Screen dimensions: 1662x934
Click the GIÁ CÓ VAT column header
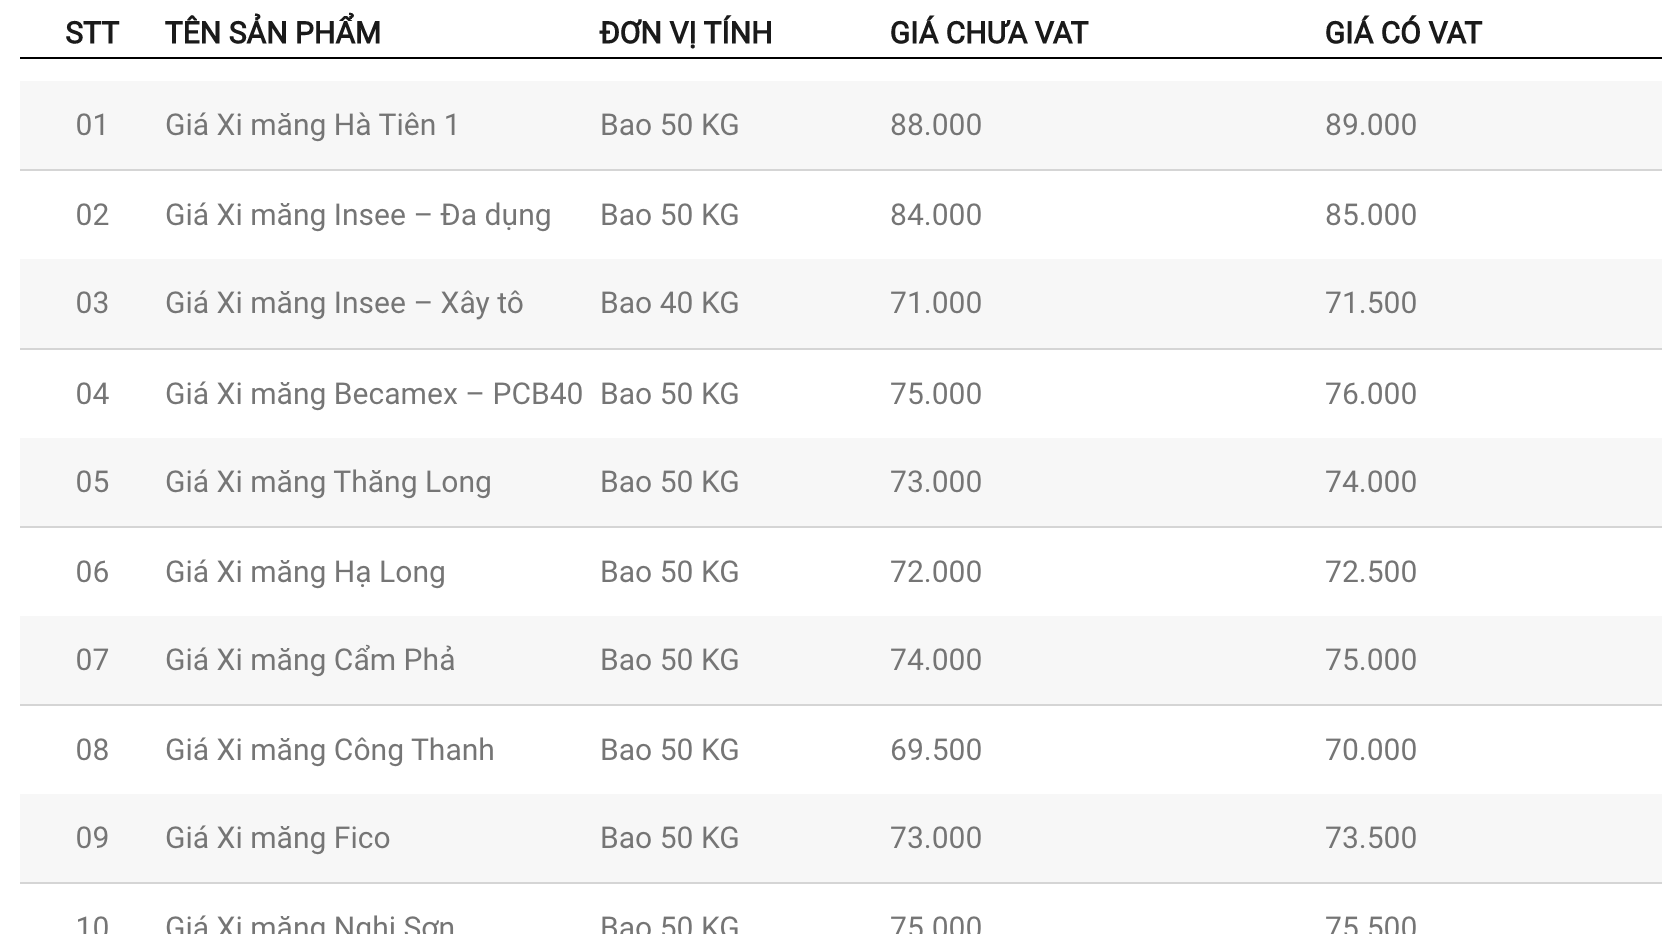1403,33
